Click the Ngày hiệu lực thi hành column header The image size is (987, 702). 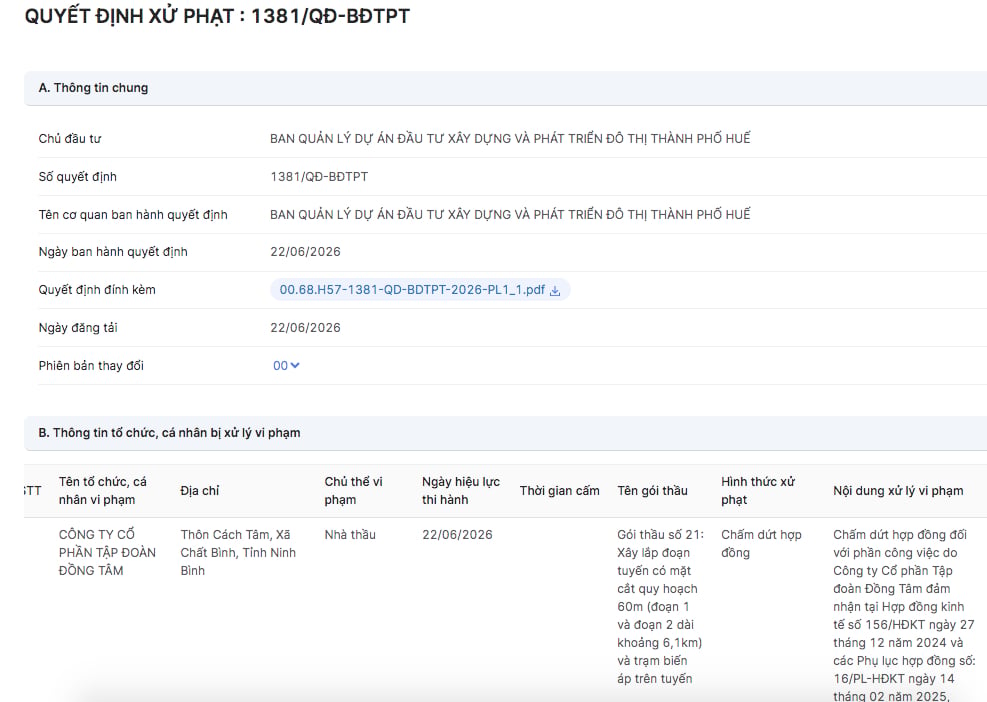tap(461, 490)
